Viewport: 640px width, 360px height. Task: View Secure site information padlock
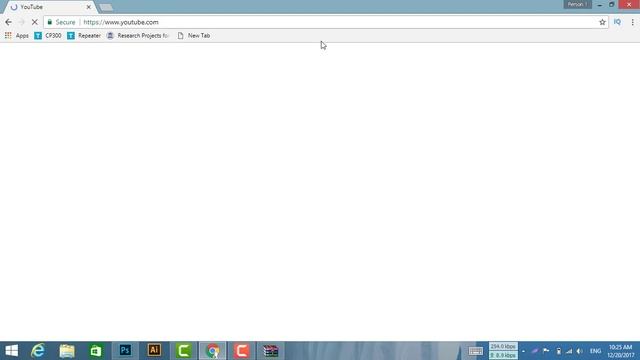(x=50, y=22)
